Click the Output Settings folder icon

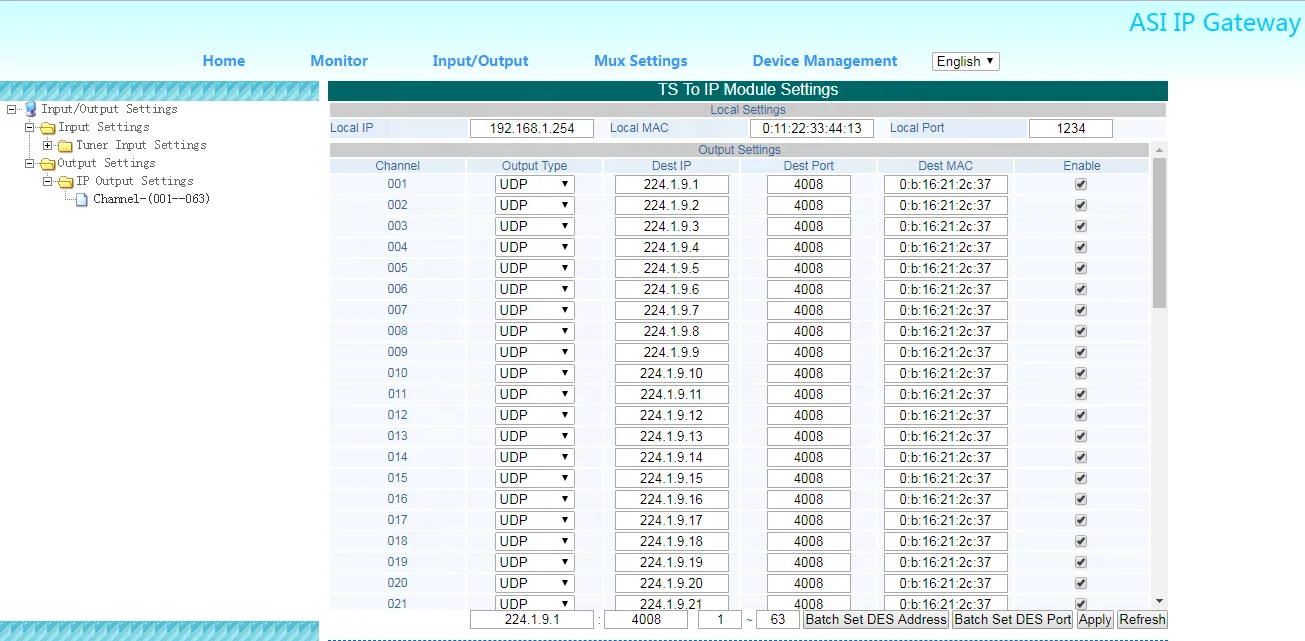coord(47,164)
